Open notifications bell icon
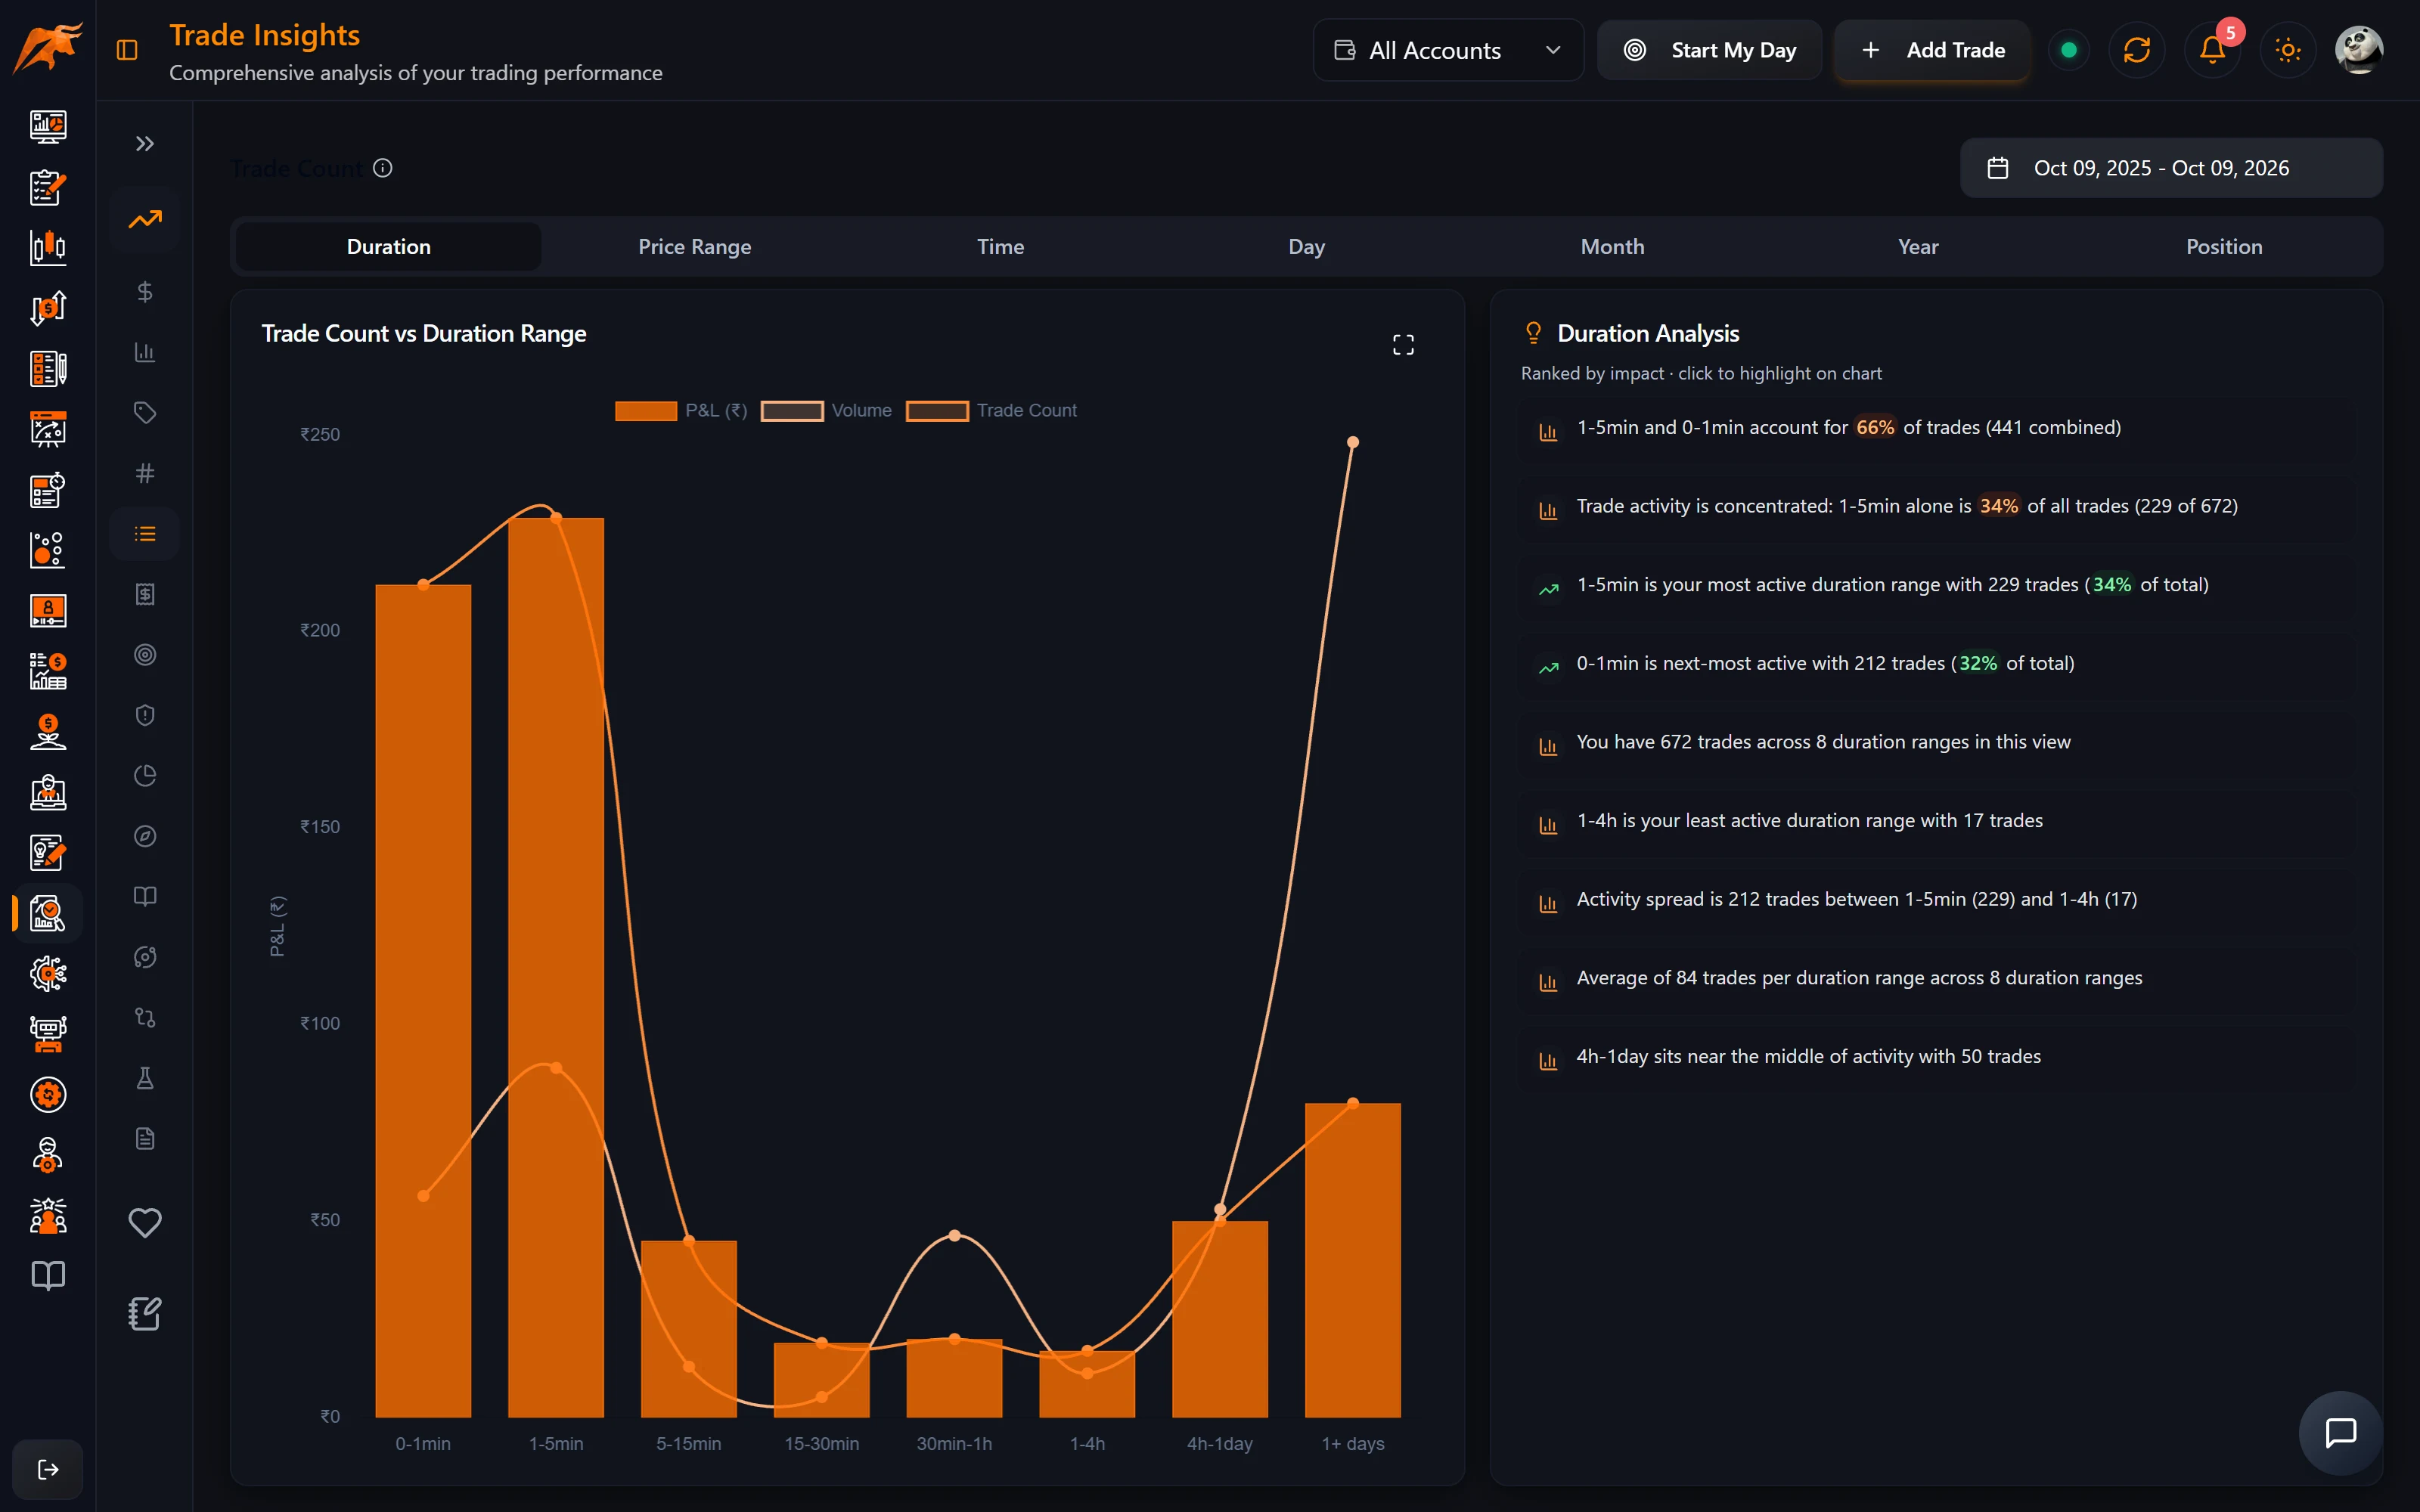 click(2212, 50)
